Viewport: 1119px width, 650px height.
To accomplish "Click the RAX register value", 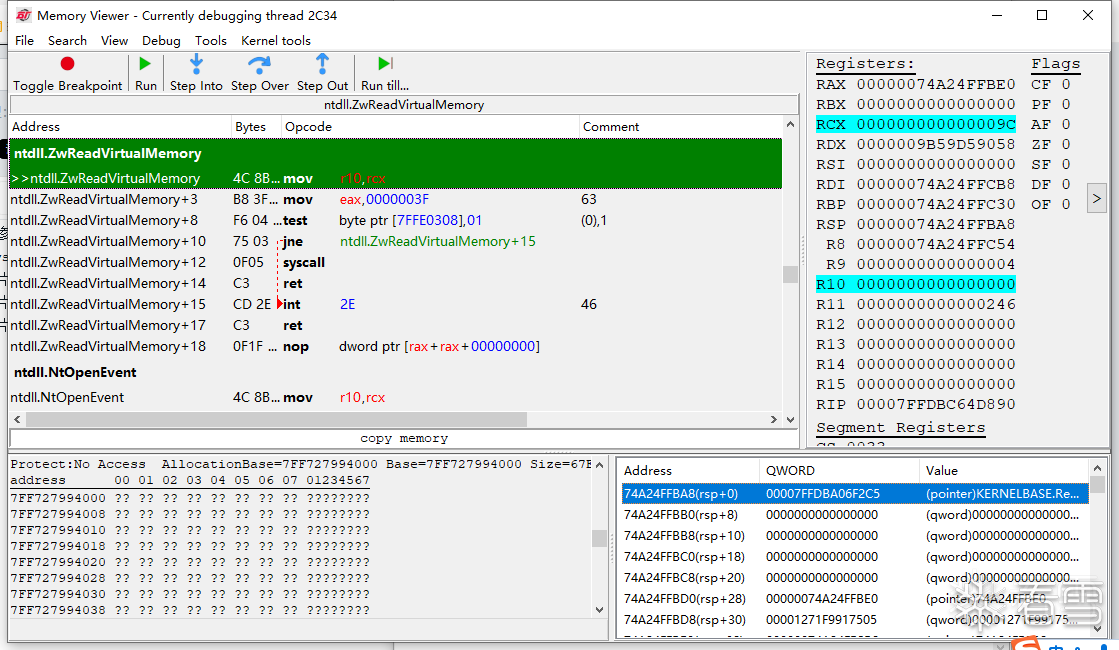I will click(x=936, y=84).
